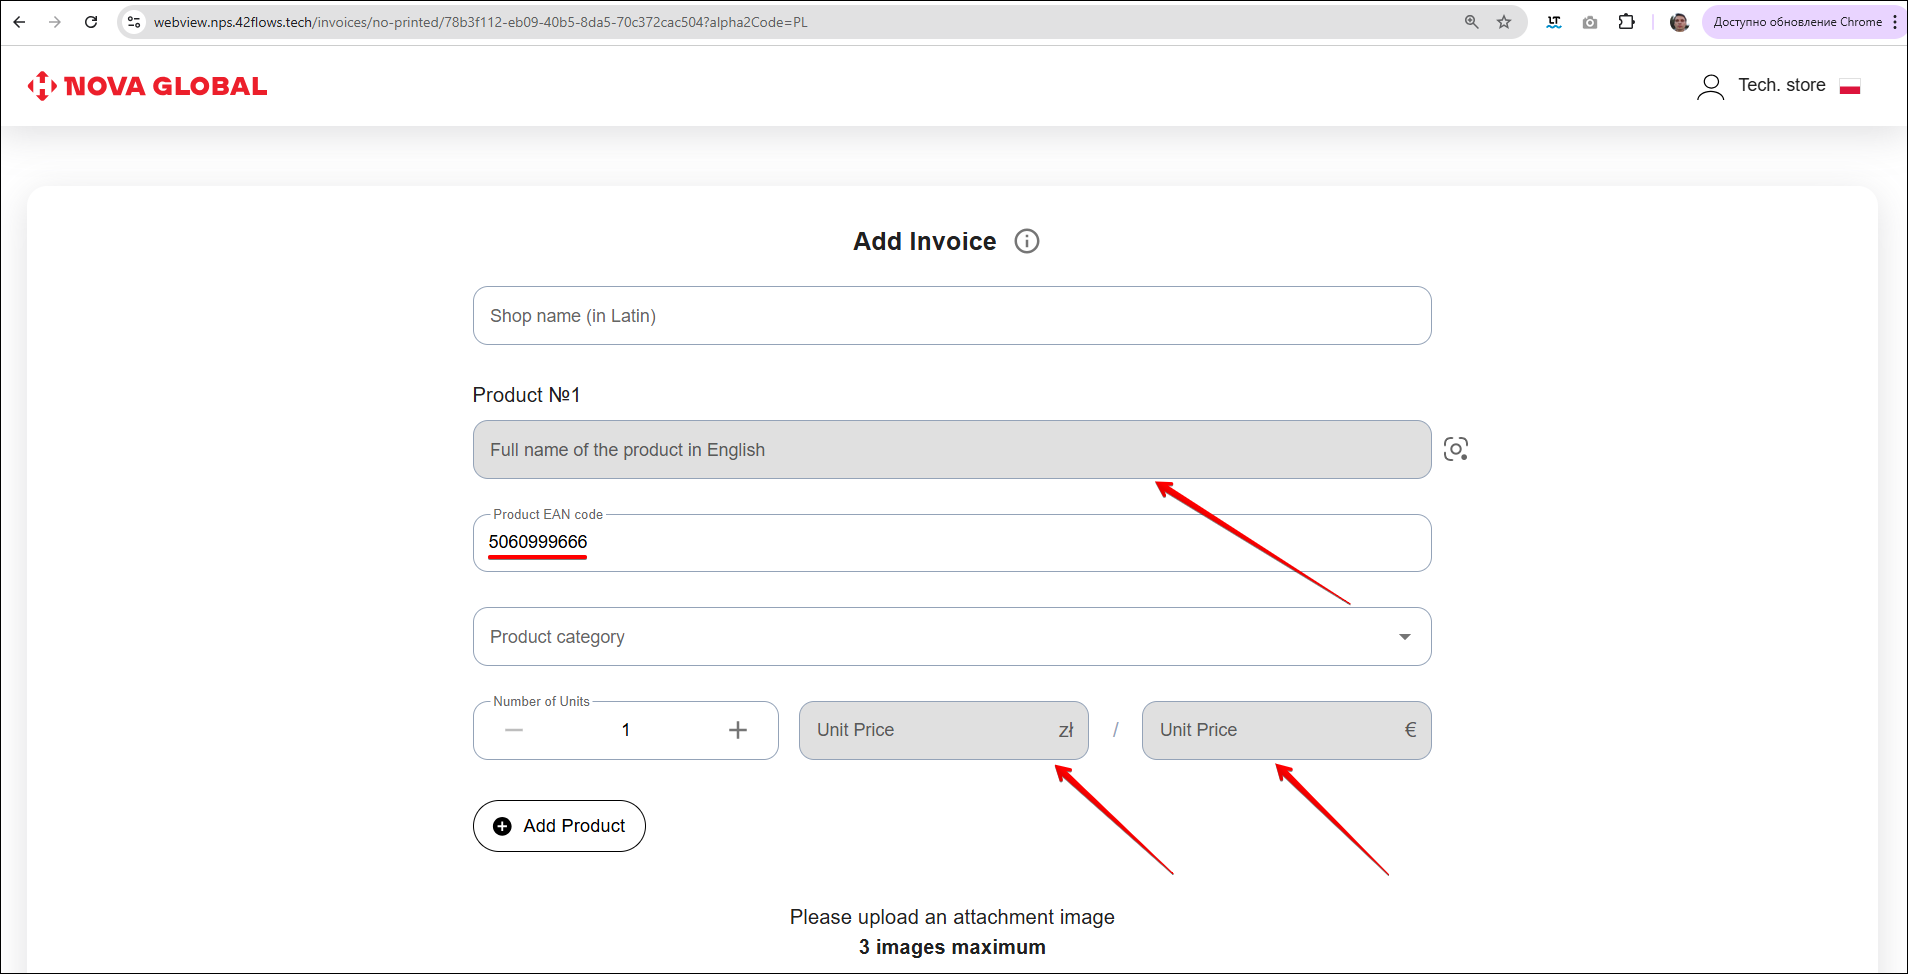Open the browser zoom magnifier icon
This screenshot has height=974, width=1908.
point(1472,22)
